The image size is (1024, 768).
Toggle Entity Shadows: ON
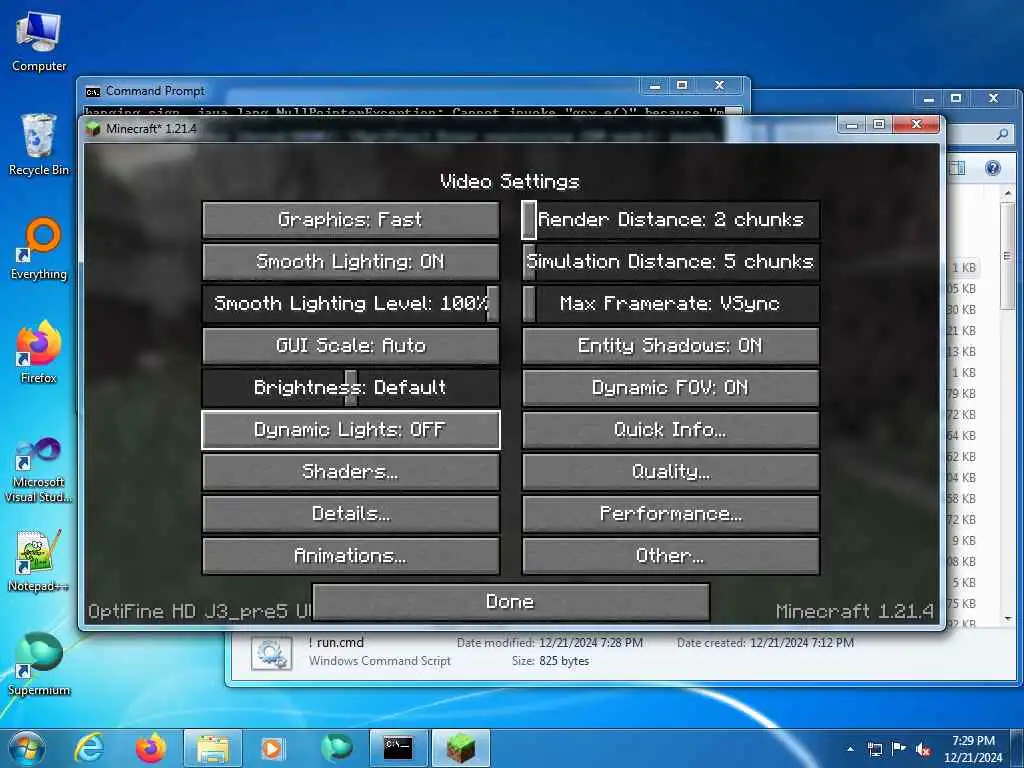(671, 345)
